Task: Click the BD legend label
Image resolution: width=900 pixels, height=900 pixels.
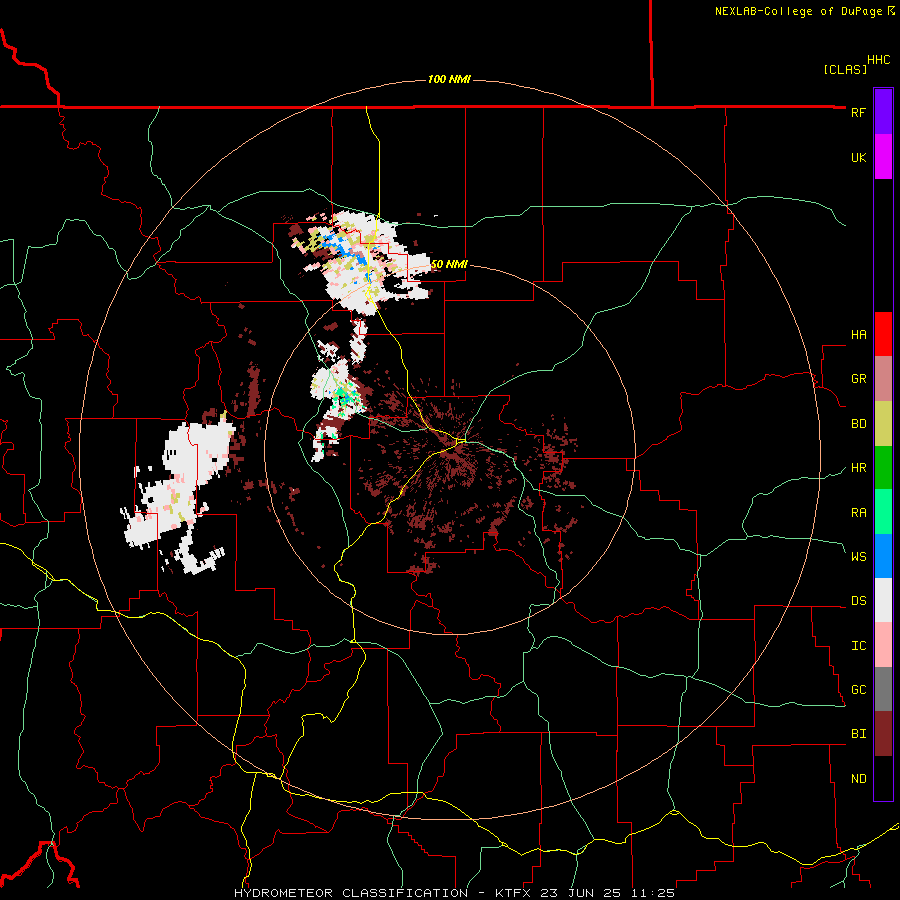Action: (858, 424)
